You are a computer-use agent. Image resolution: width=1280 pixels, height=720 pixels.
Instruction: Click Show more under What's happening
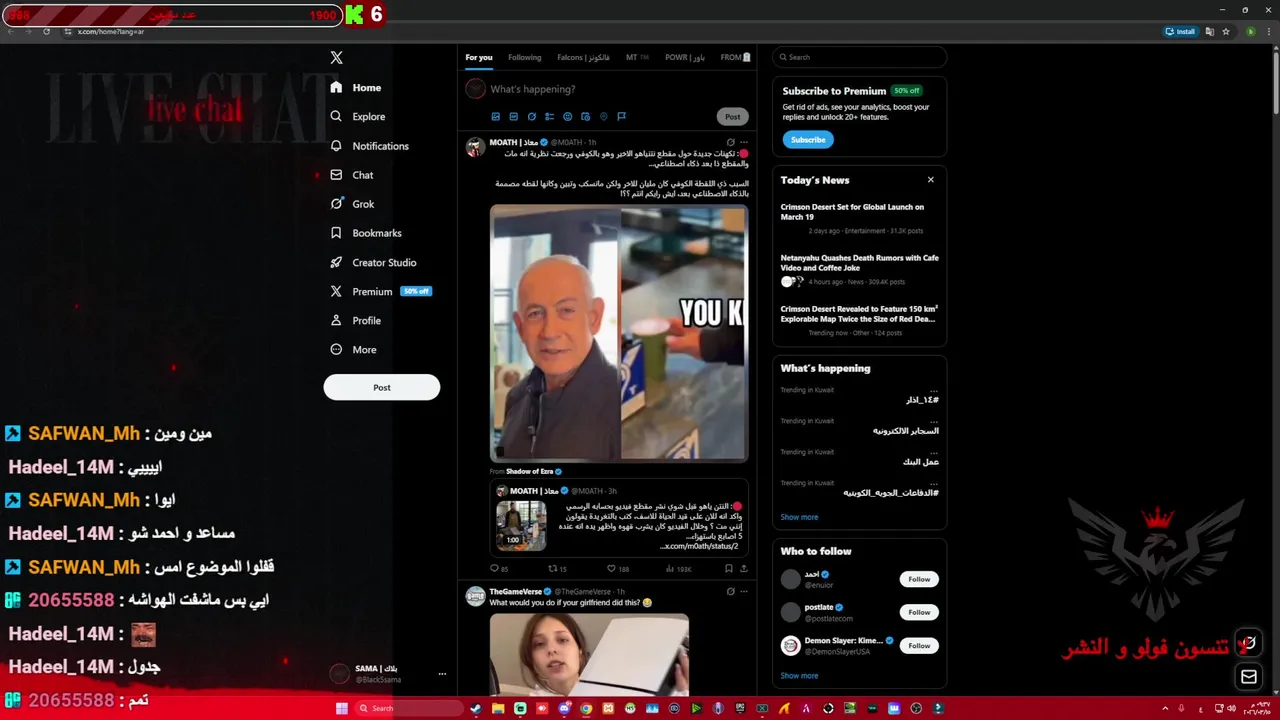[x=799, y=517]
